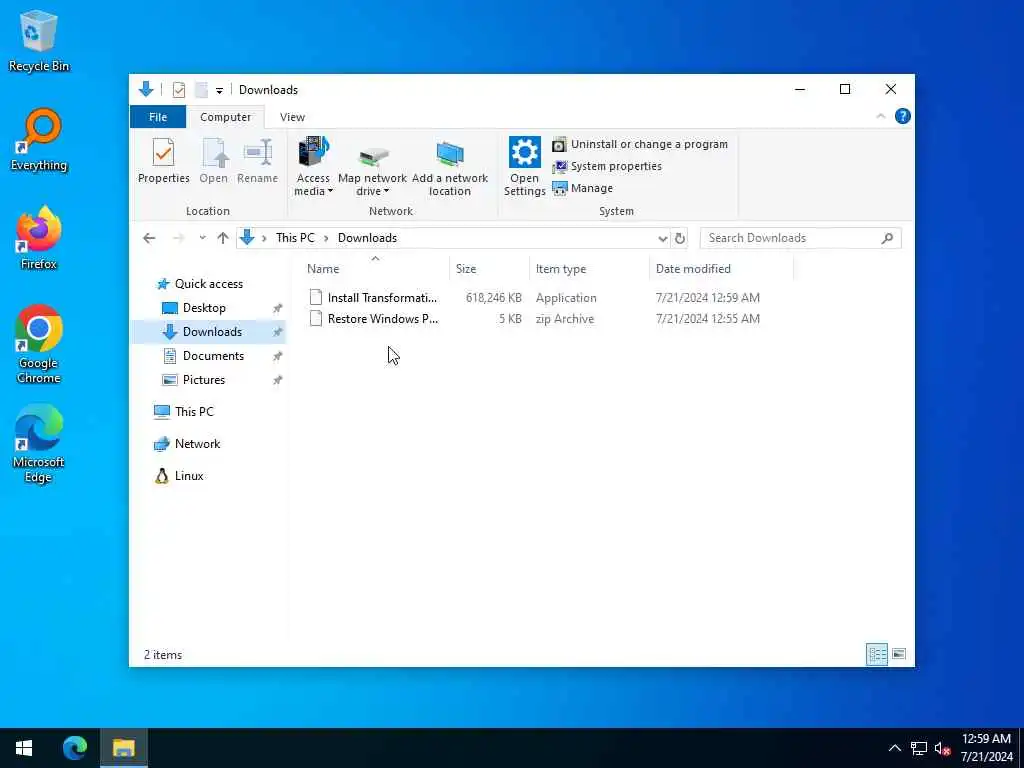
Task: Collapse the ribbon with chevron arrow
Action: [x=880, y=116]
